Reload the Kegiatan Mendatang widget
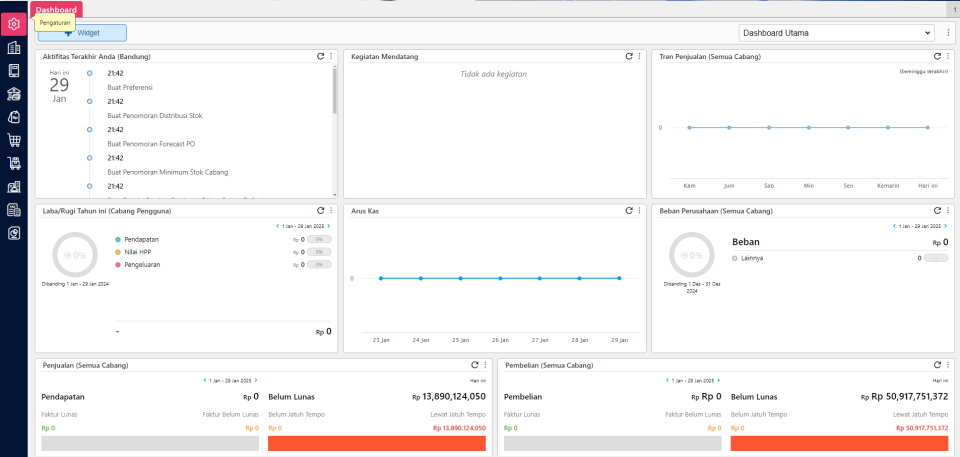Image resolution: width=960 pixels, height=457 pixels. [x=629, y=56]
